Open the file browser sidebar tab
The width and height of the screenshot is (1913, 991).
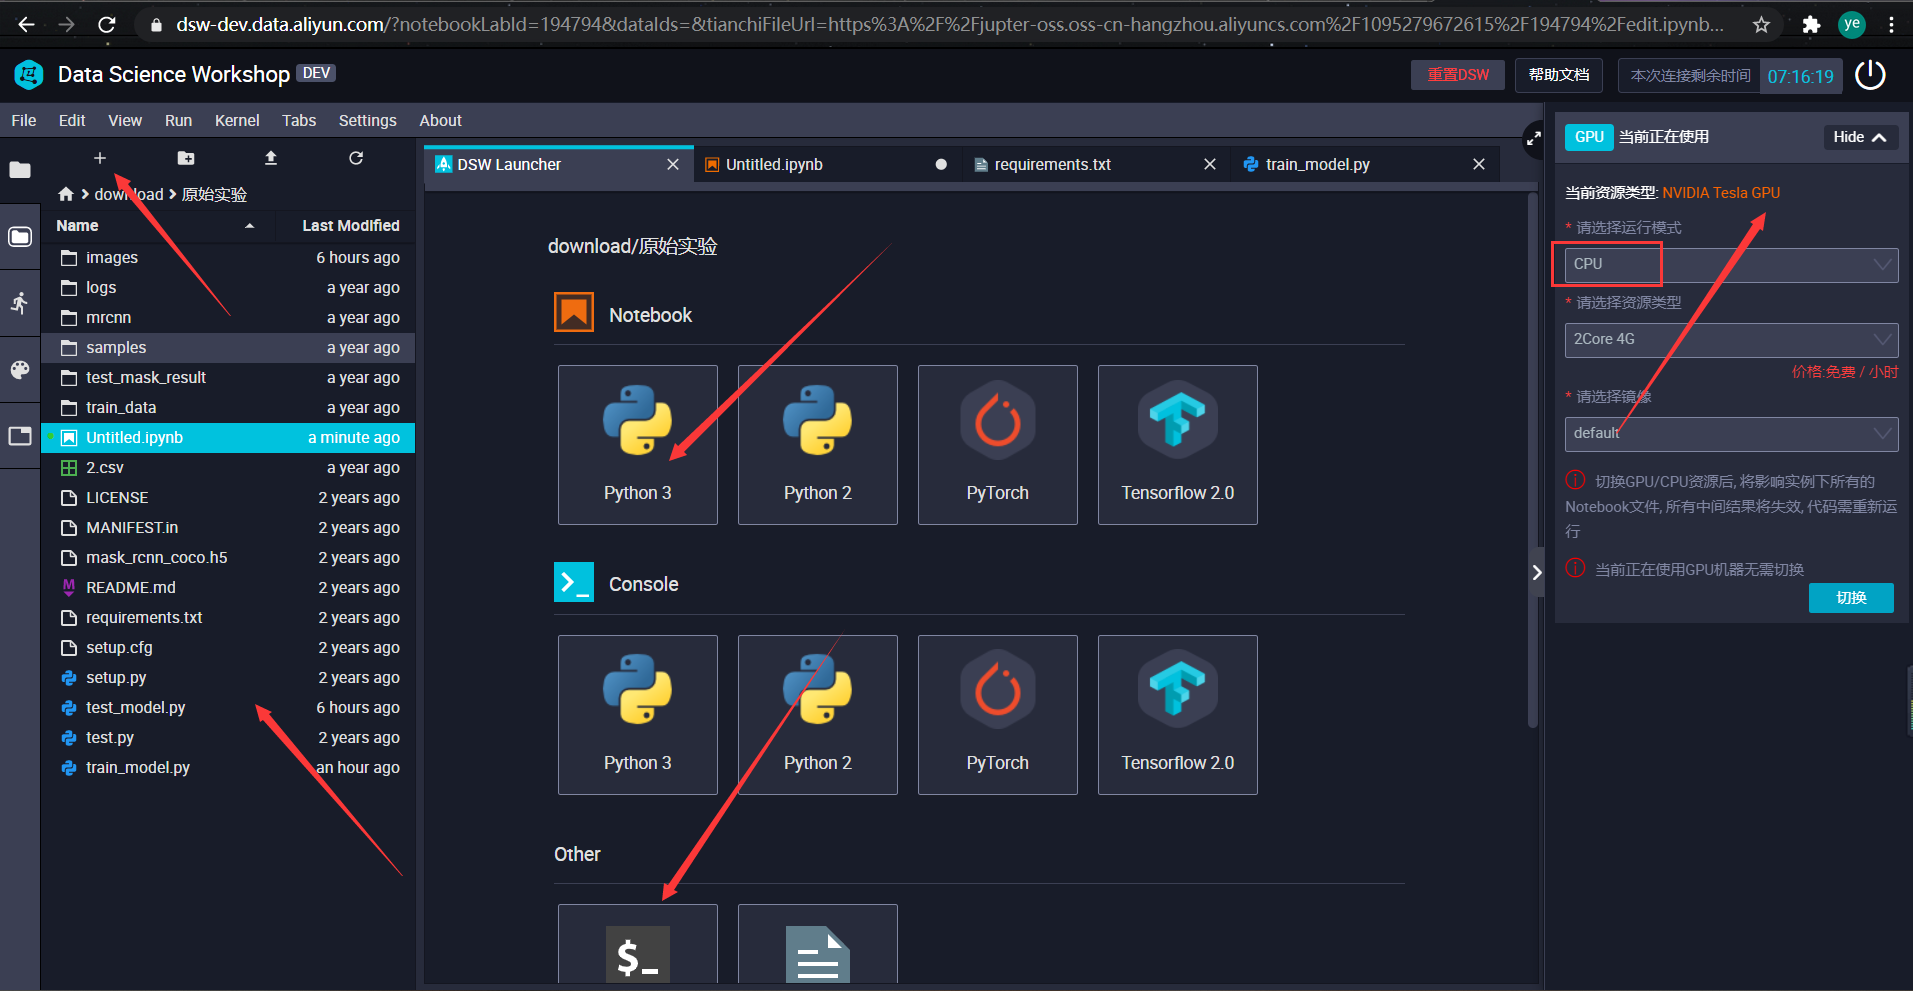pos(20,170)
